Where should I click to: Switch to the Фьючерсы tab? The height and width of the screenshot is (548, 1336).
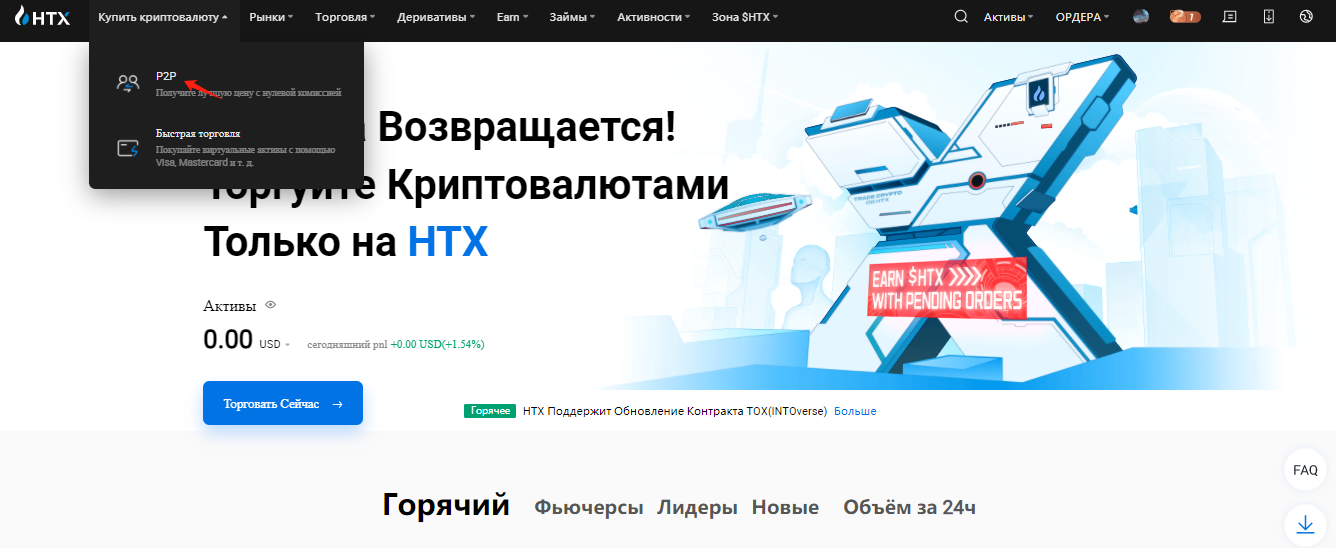click(589, 507)
